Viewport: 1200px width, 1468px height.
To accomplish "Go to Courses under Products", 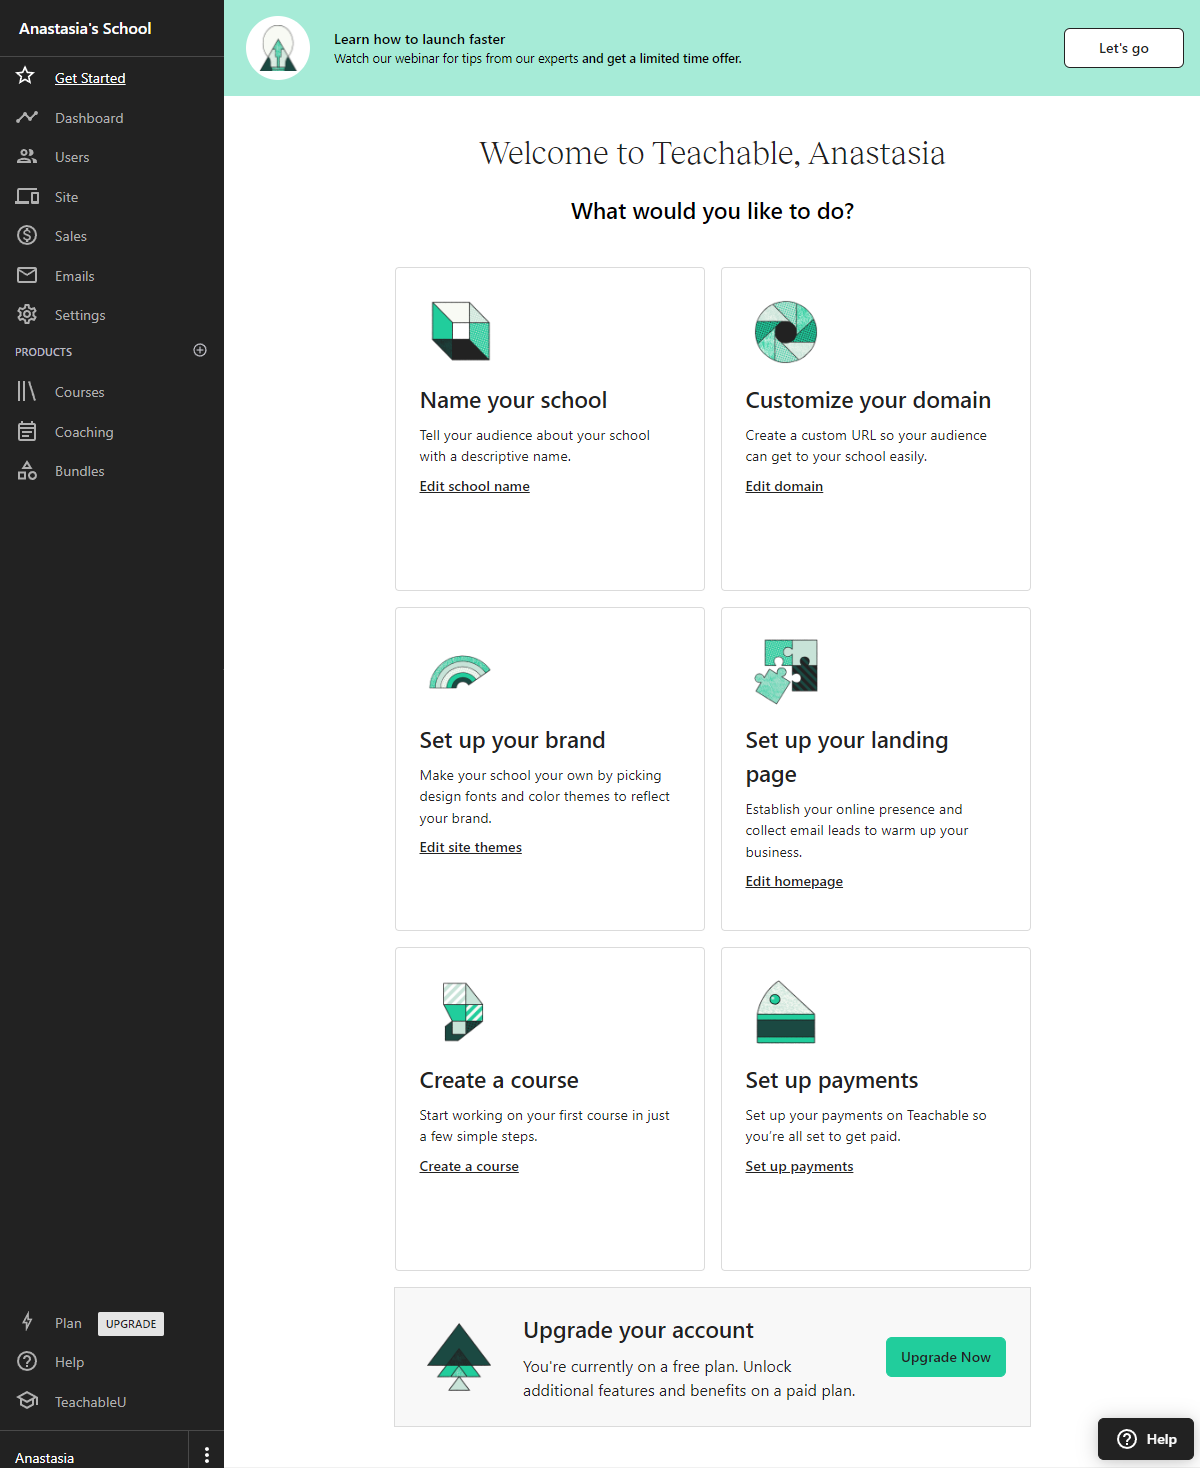I will click(79, 392).
